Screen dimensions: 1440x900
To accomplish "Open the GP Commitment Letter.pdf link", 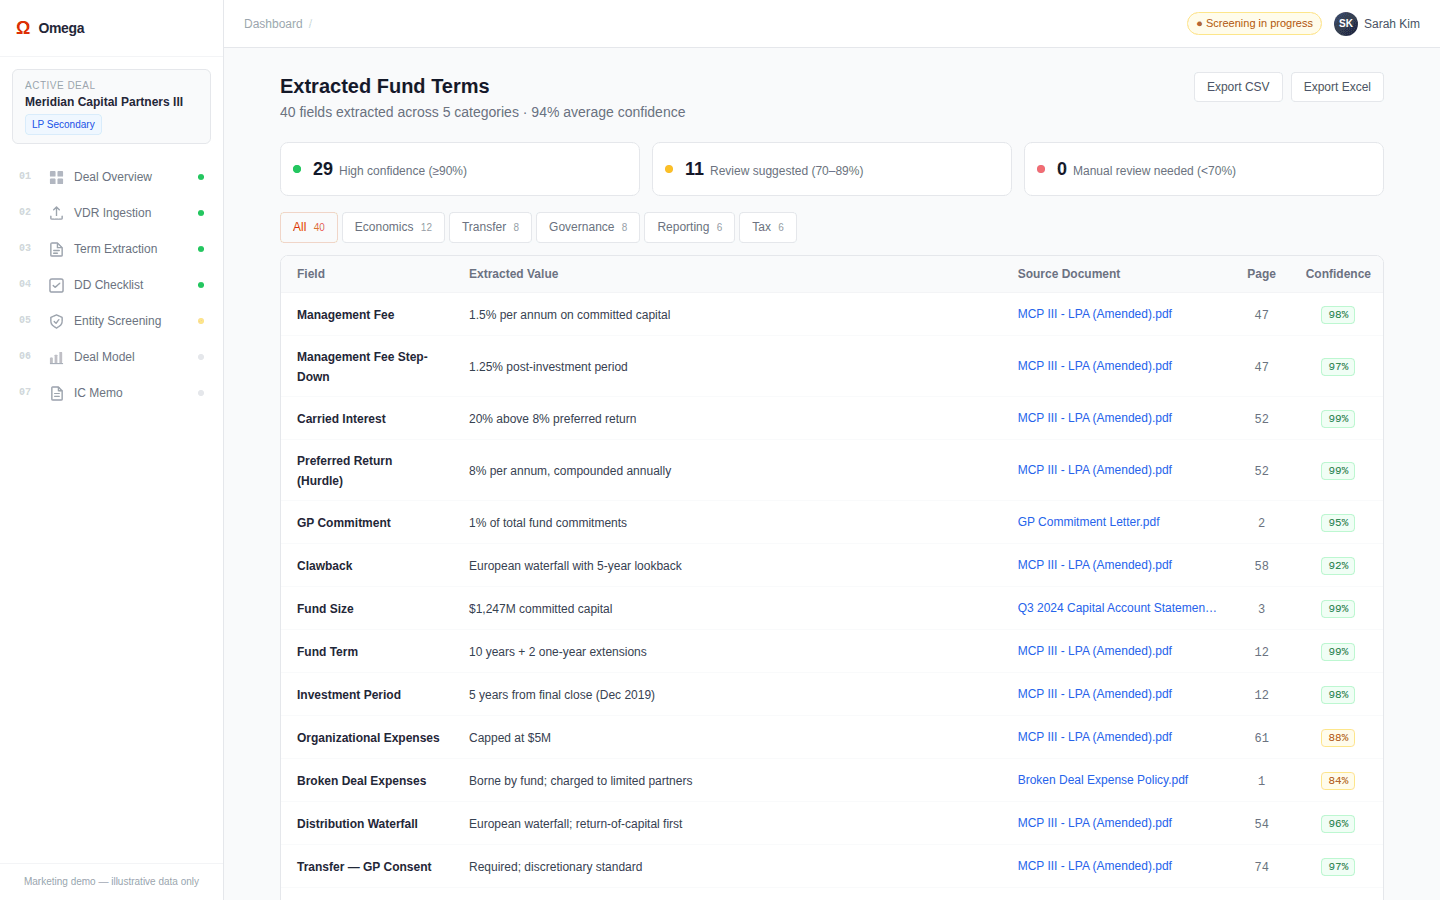I will pyautogui.click(x=1088, y=522).
